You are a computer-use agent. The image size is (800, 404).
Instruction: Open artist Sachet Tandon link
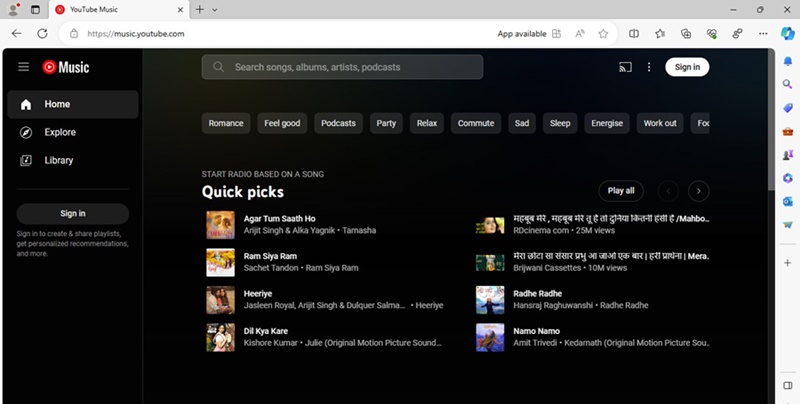click(271, 268)
